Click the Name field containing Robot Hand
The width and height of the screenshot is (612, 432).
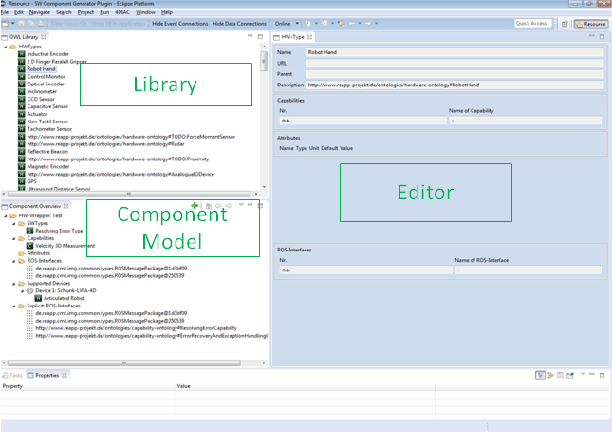(454, 52)
